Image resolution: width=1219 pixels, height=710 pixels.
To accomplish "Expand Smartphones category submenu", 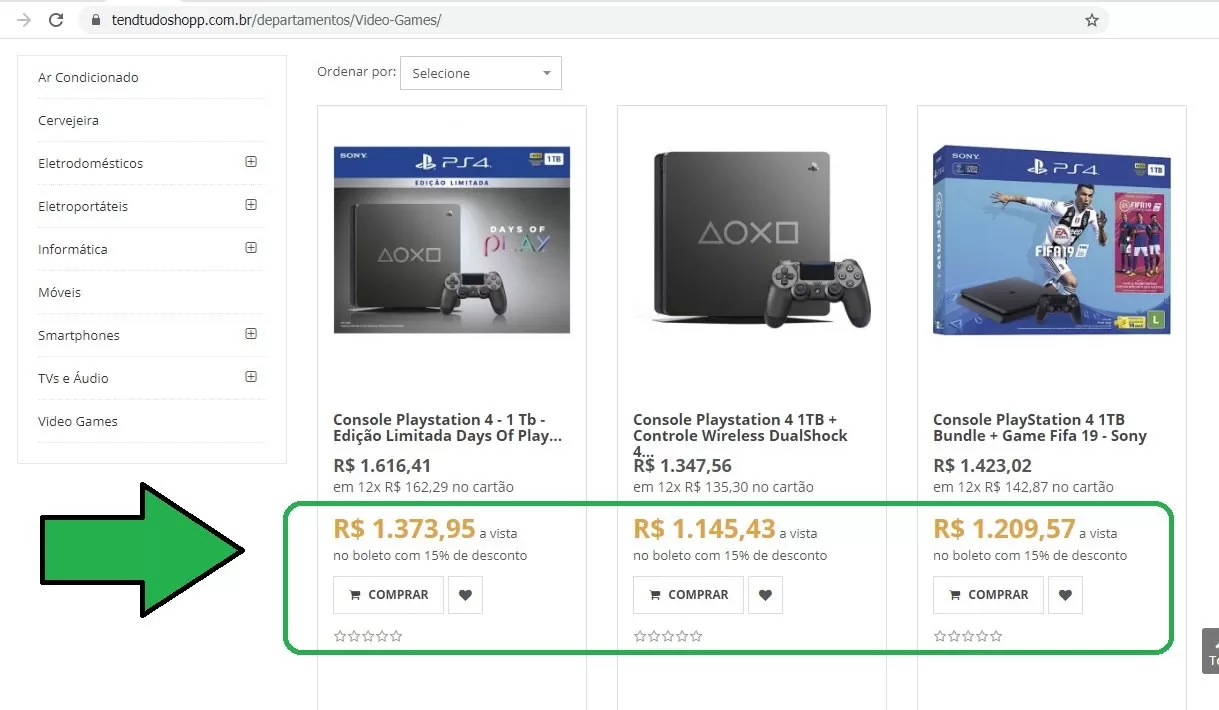I will coord(251,334).
